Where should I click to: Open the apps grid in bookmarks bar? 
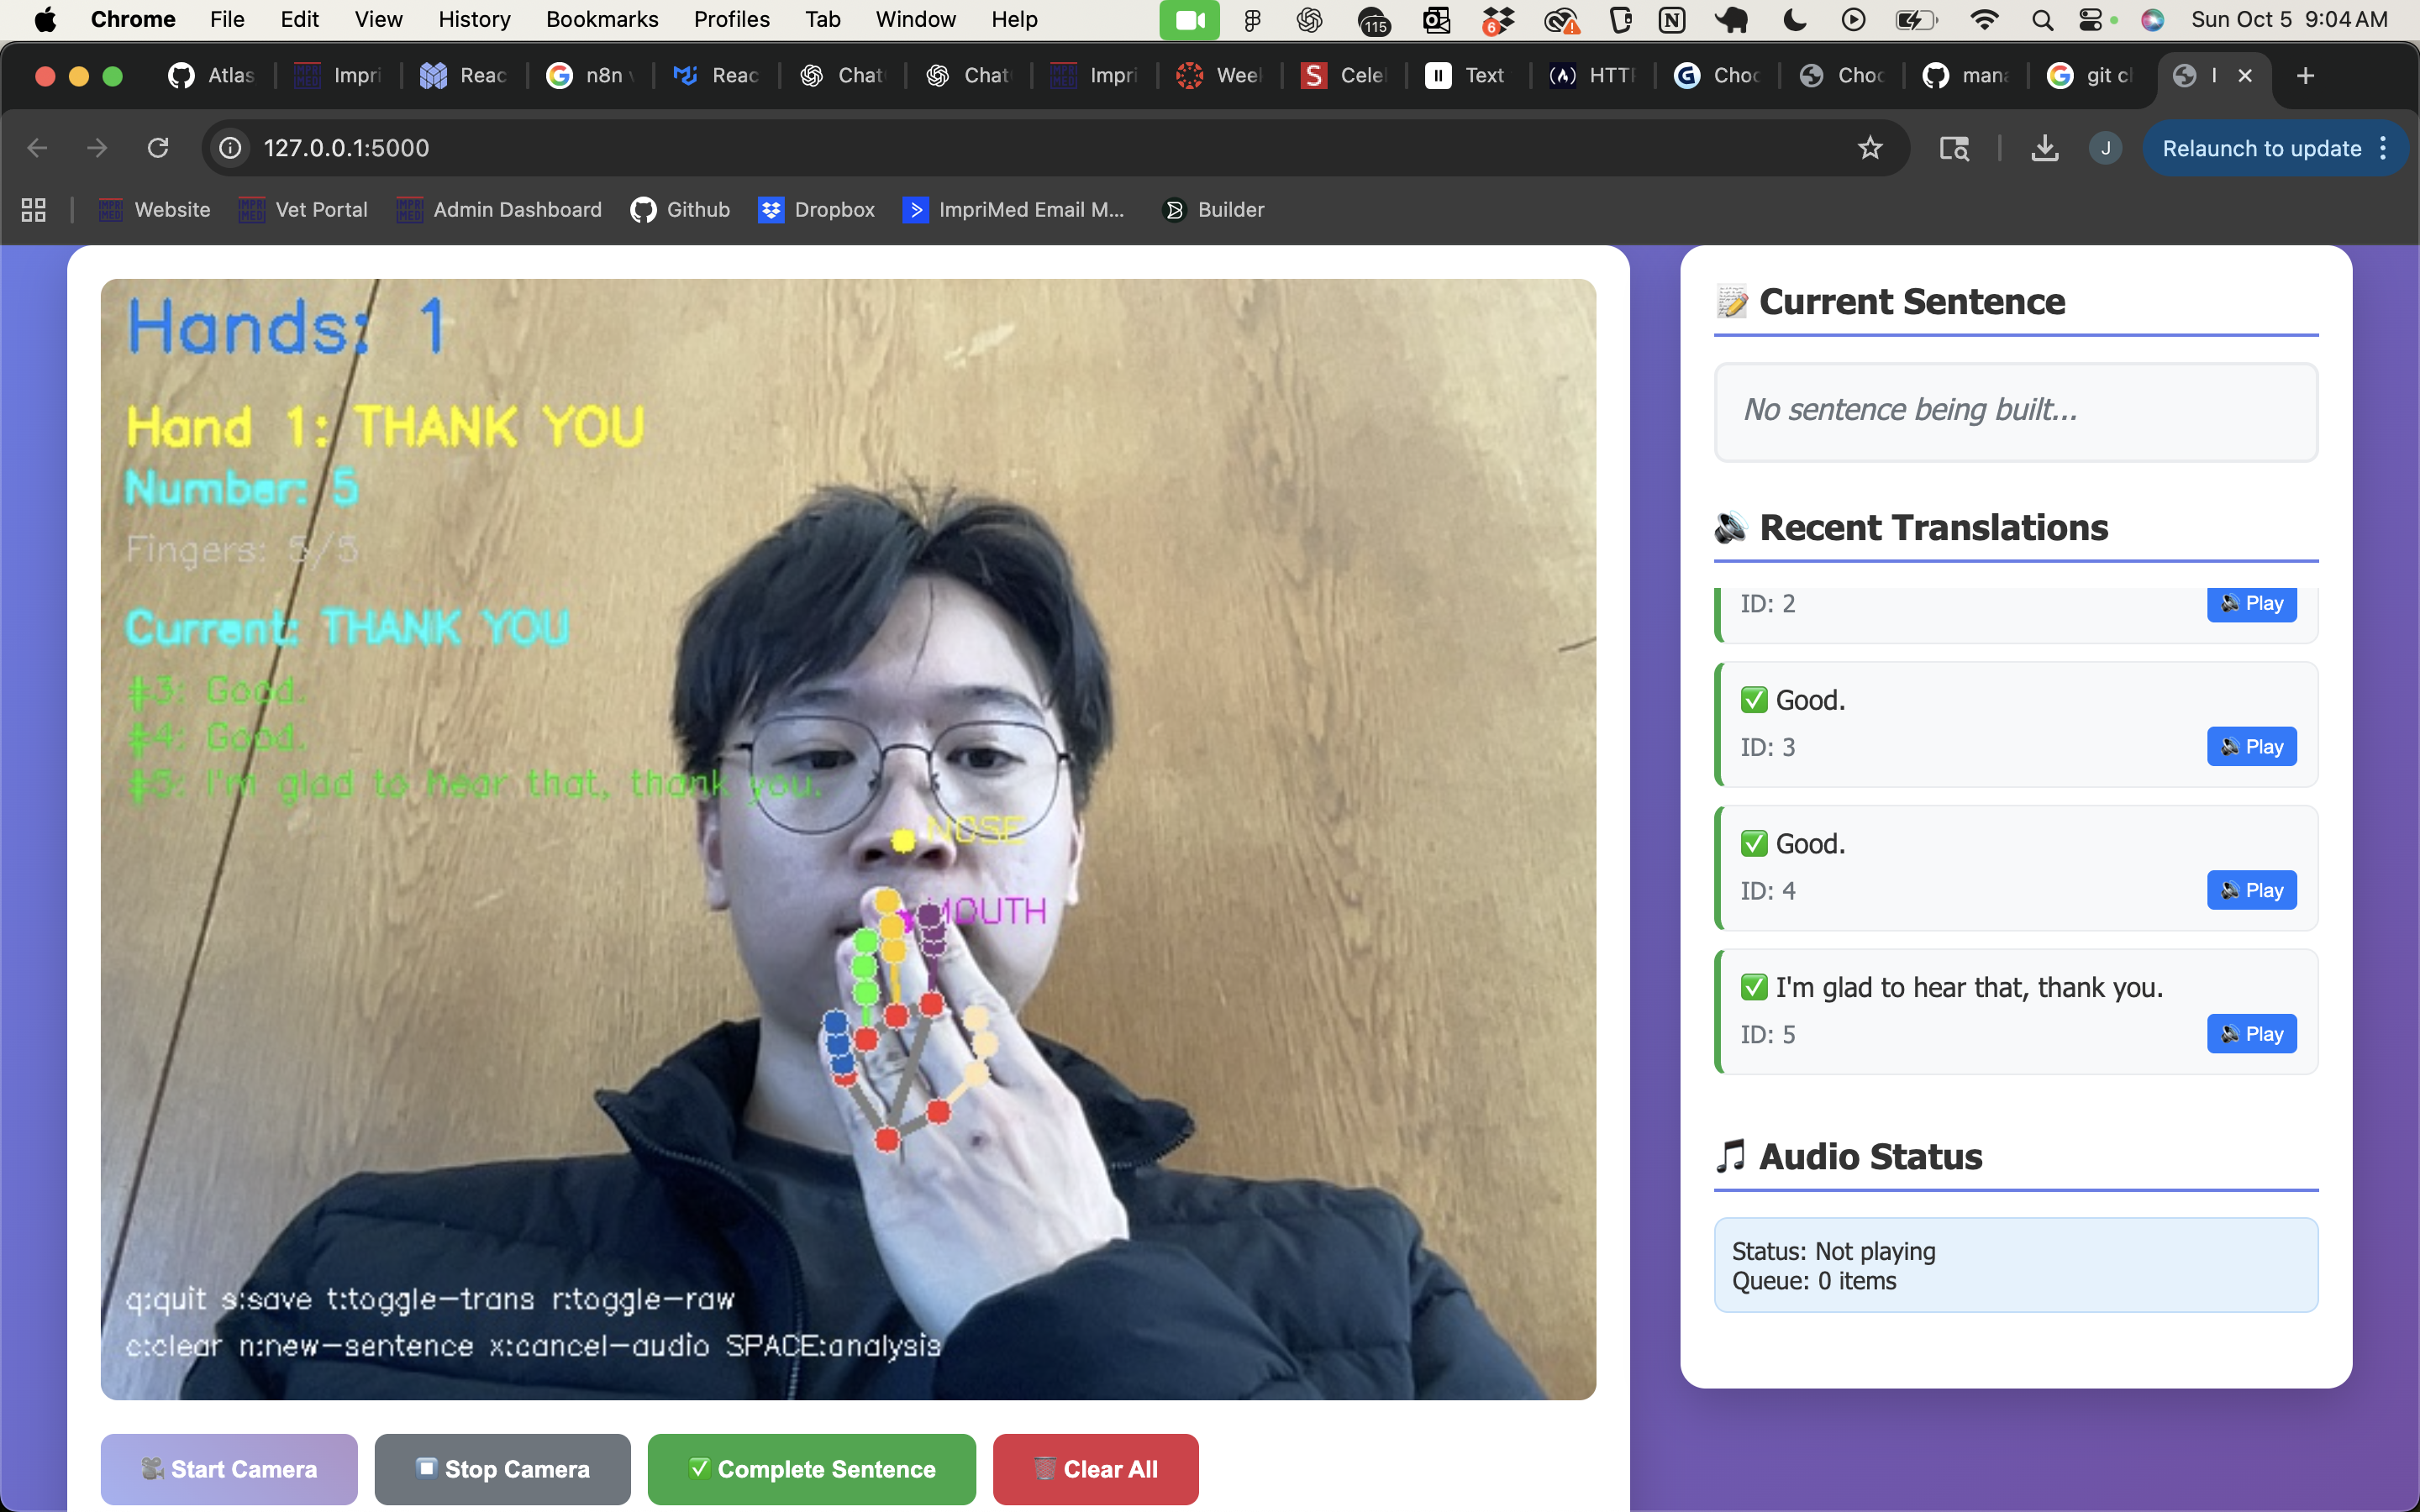tap(34, 210)
